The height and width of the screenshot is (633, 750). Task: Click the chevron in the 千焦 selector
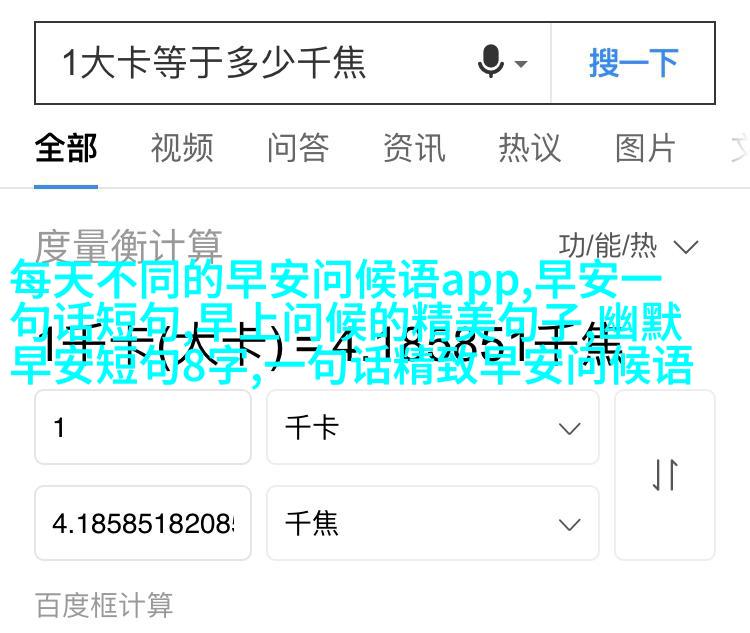(569, 524)
